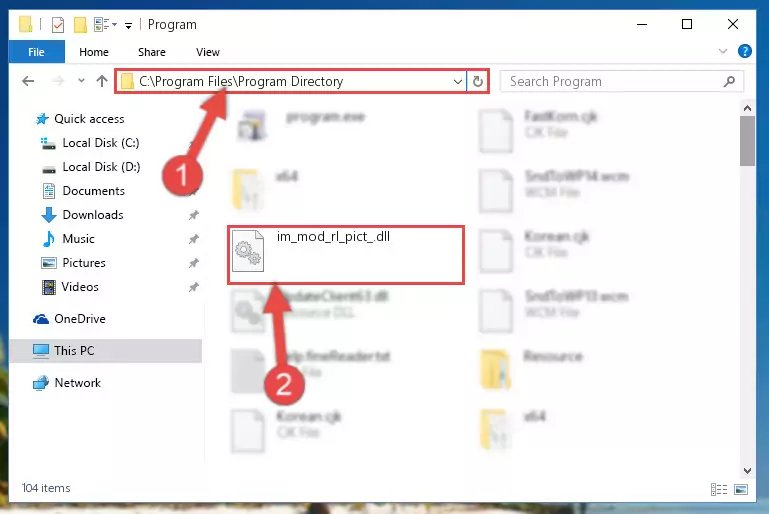
Task: Refresh the current folder
Action: (478, 81)
